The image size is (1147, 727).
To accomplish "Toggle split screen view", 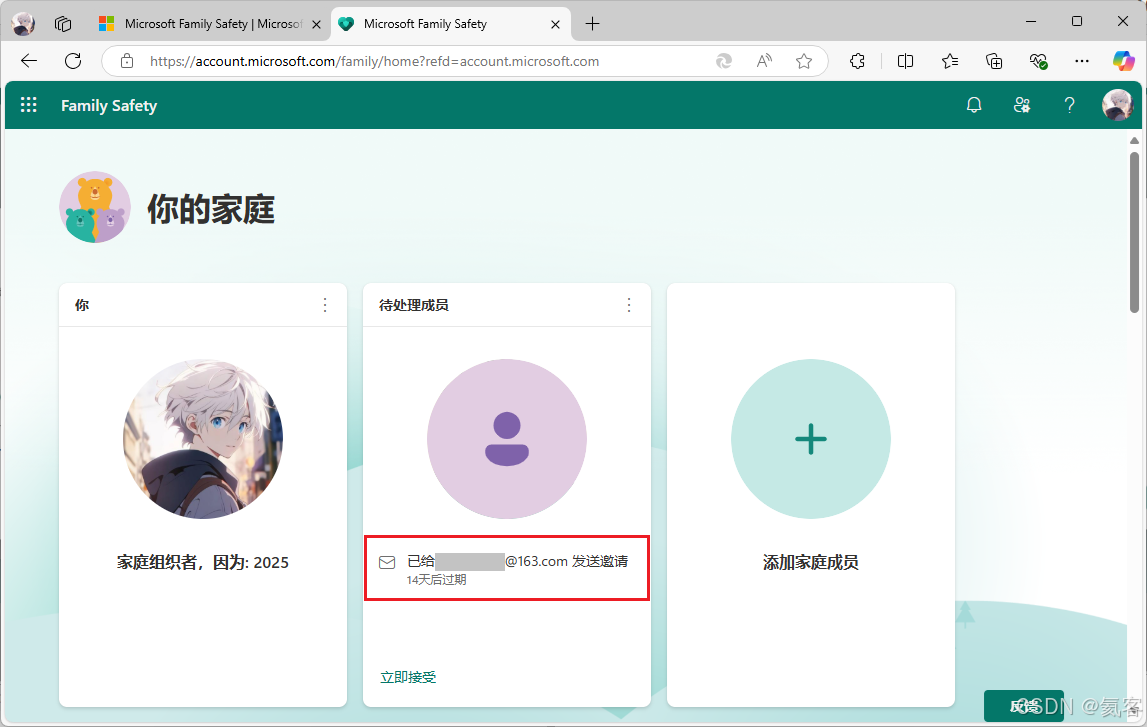I will click(x=905, y=61).
